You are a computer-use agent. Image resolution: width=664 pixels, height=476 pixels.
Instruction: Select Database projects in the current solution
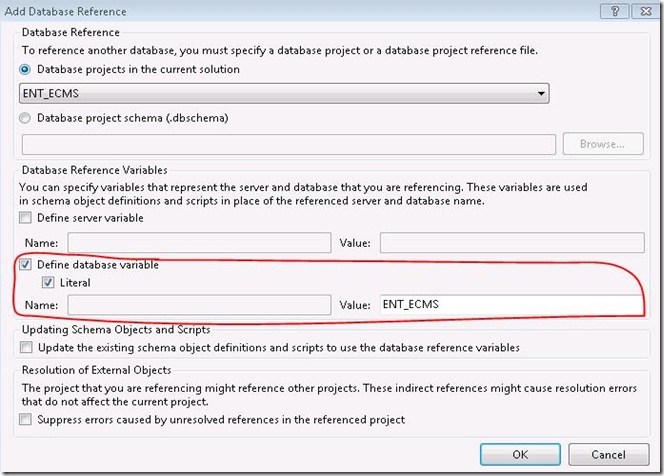(27, 69)
